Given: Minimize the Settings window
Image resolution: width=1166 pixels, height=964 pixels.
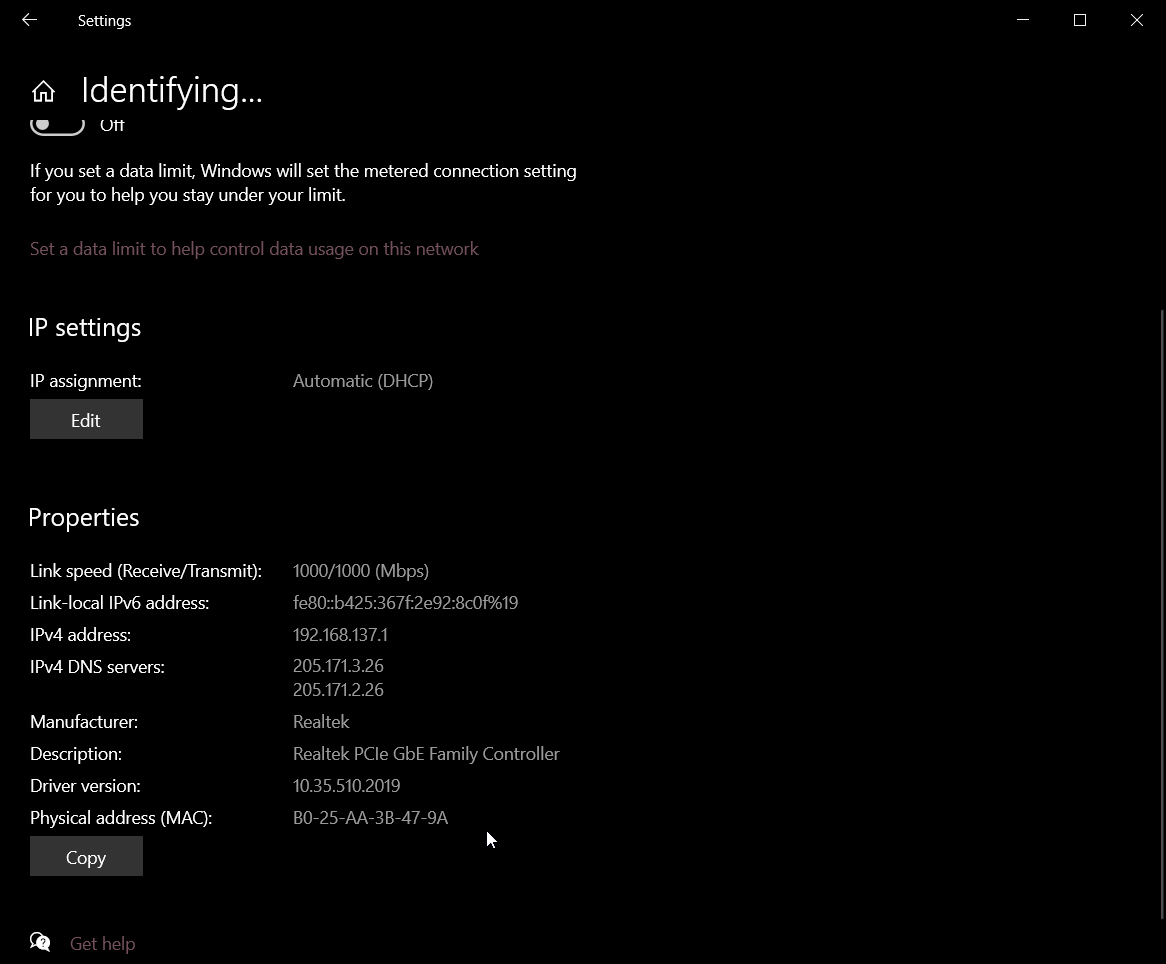Looking at the screenshot, I should click(1022, 20).
